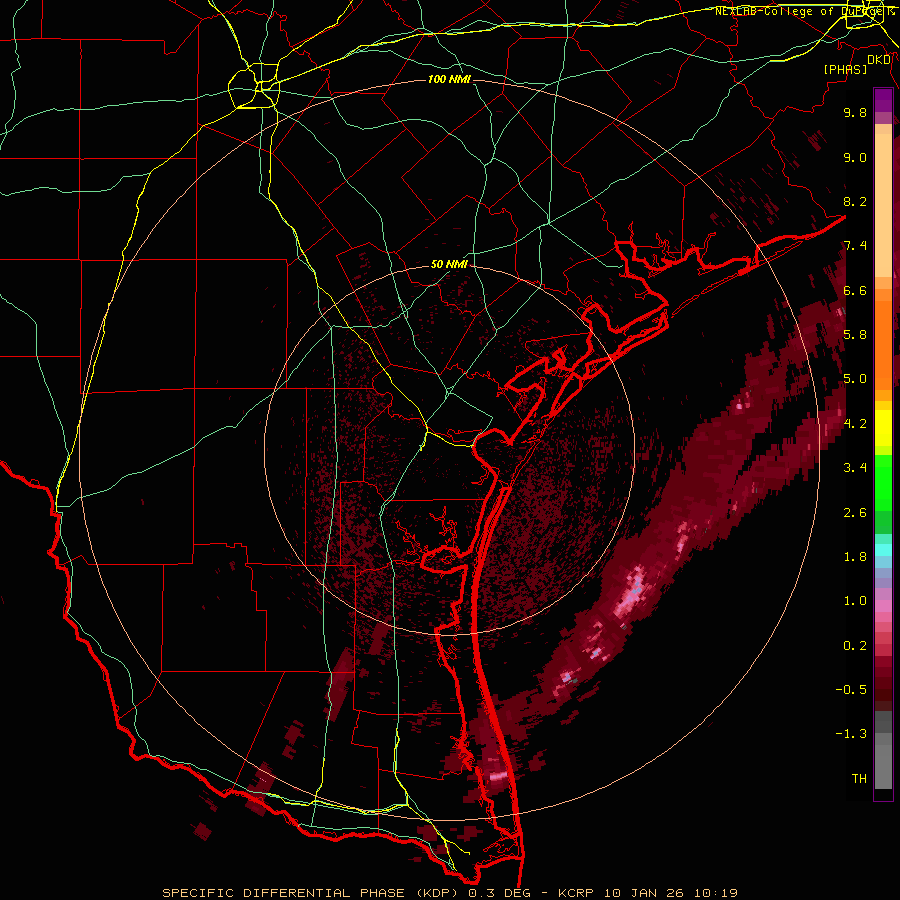Click the cyan color bar segment near 1.8
Image resolution: width=900 pixels, height=900 pixels.
(x=883, y=550)
